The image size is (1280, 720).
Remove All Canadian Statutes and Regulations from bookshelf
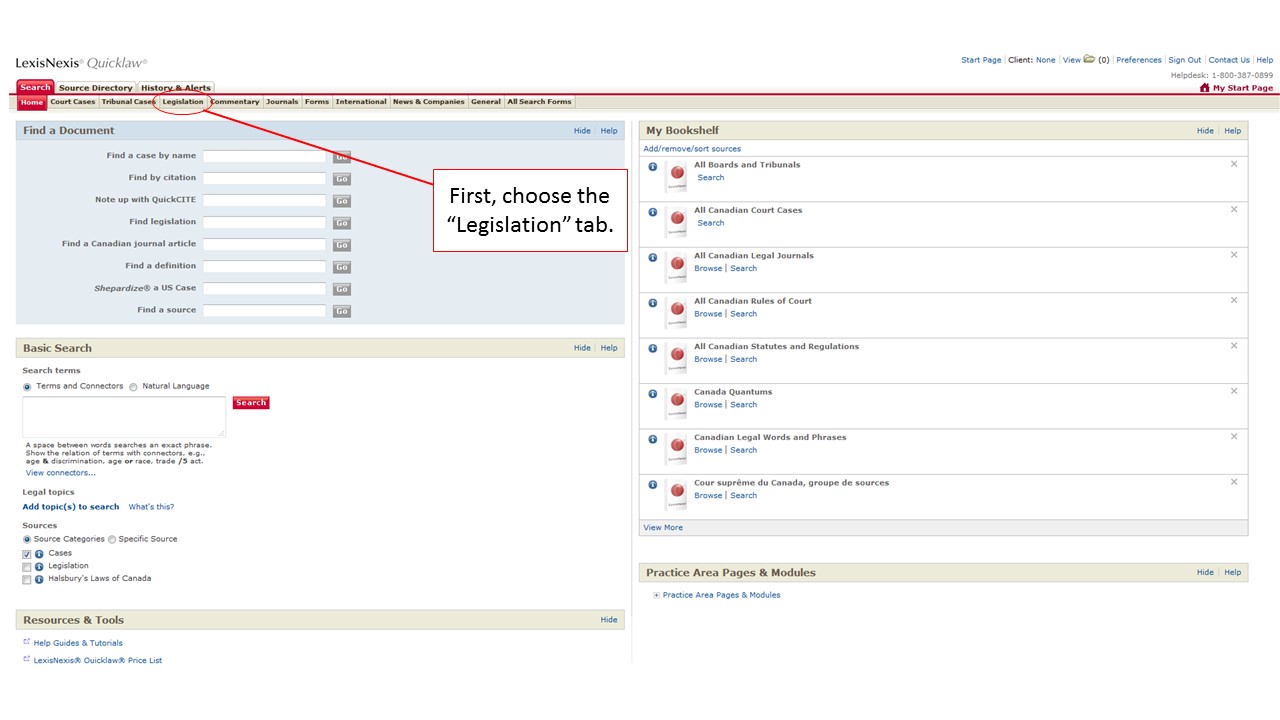(x=1234, y=346)
